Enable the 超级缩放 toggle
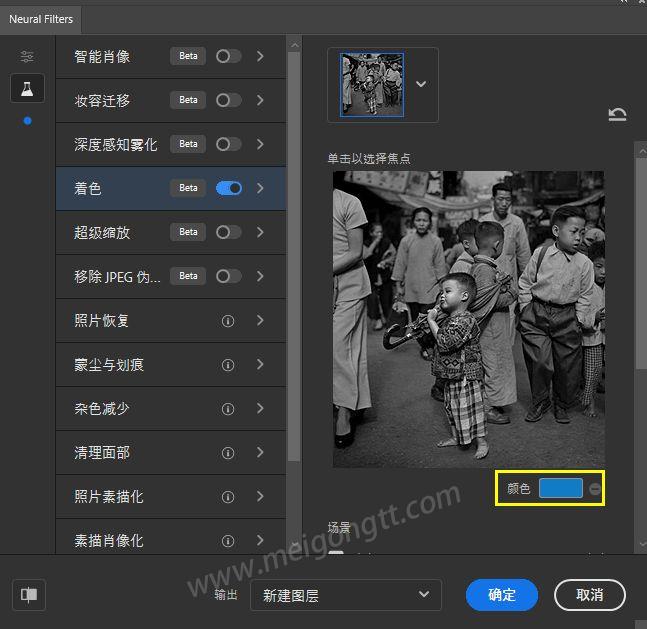The height and width of the screenshot is (629, 647). click(x=229, y=232)
